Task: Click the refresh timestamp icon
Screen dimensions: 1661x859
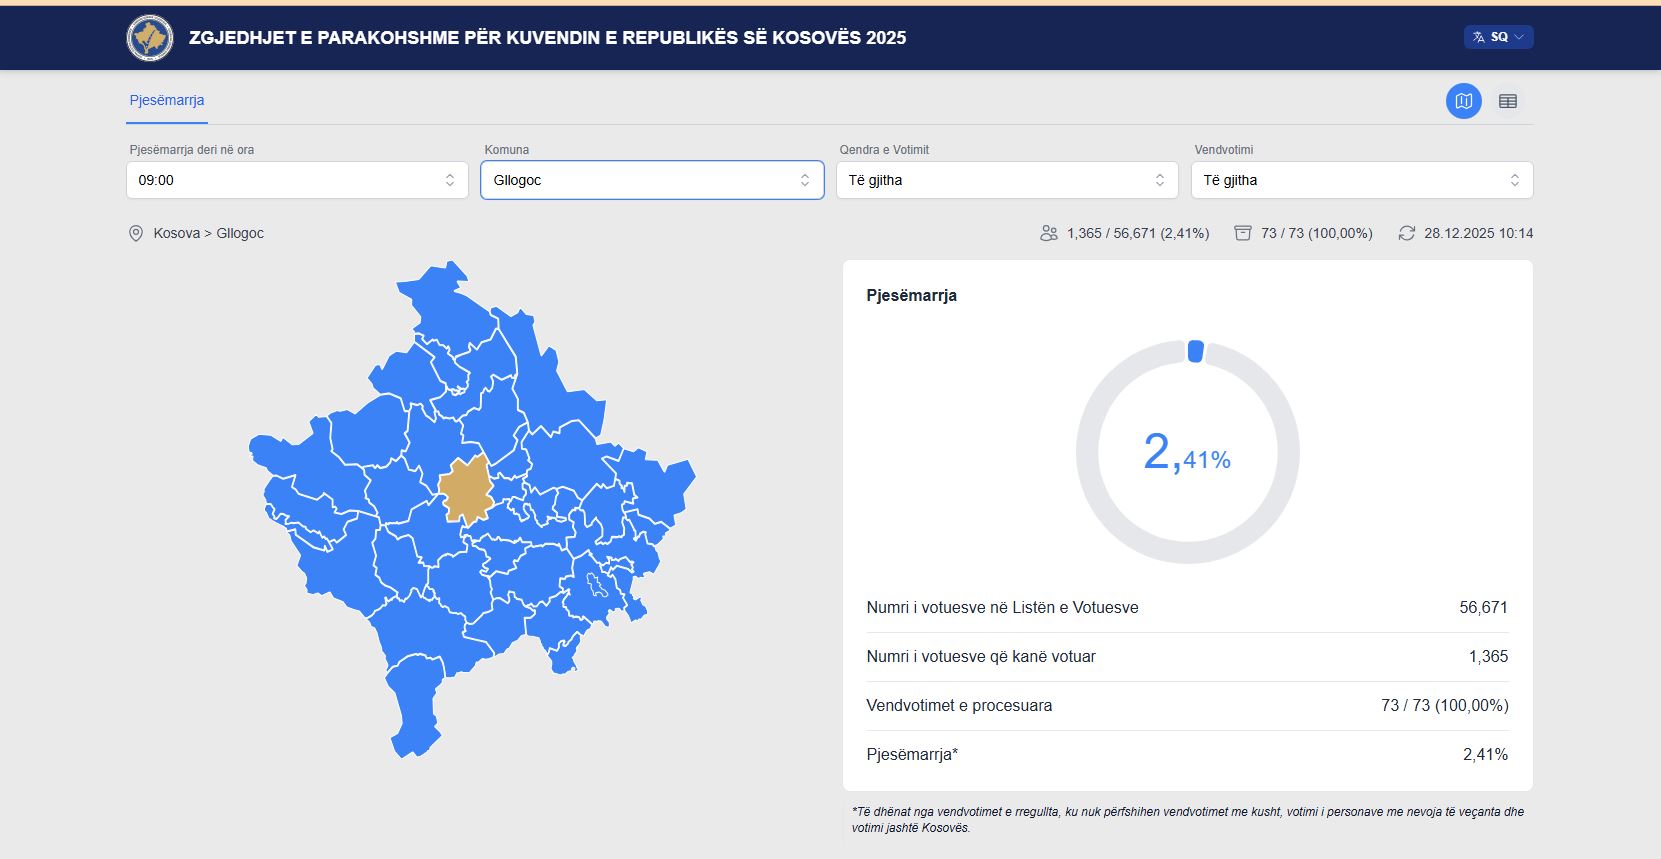Action: click(x=1406, y=233)
